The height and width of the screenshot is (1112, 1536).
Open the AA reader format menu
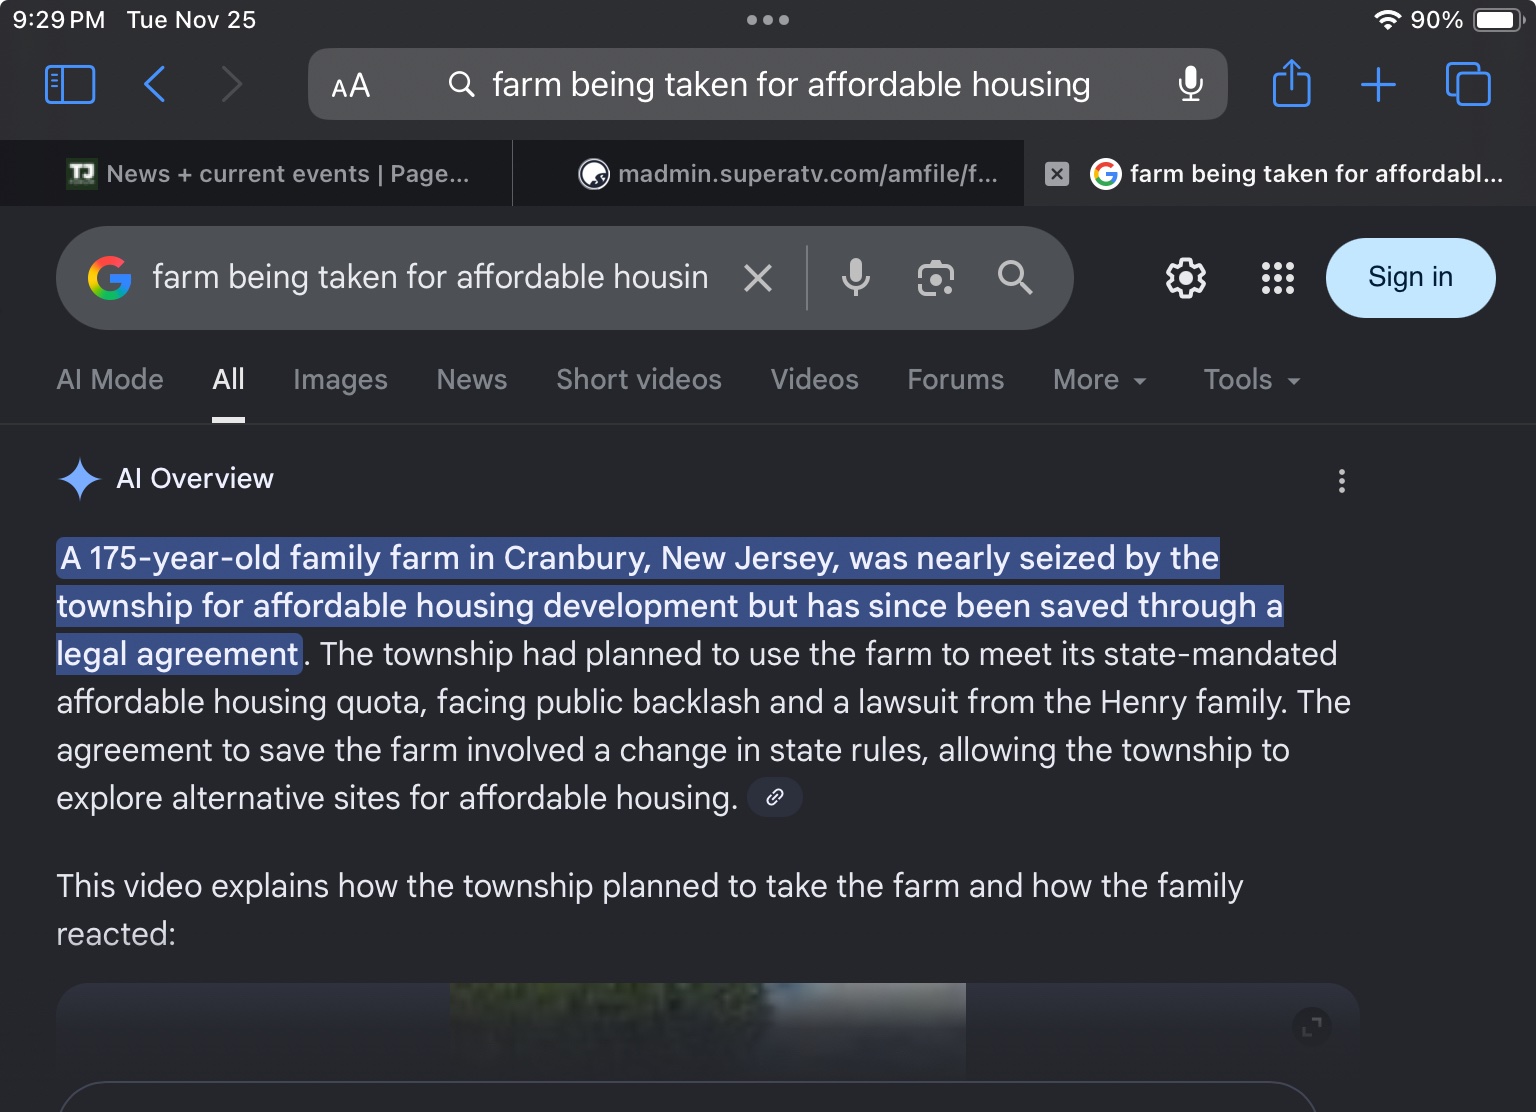[350, 86]
